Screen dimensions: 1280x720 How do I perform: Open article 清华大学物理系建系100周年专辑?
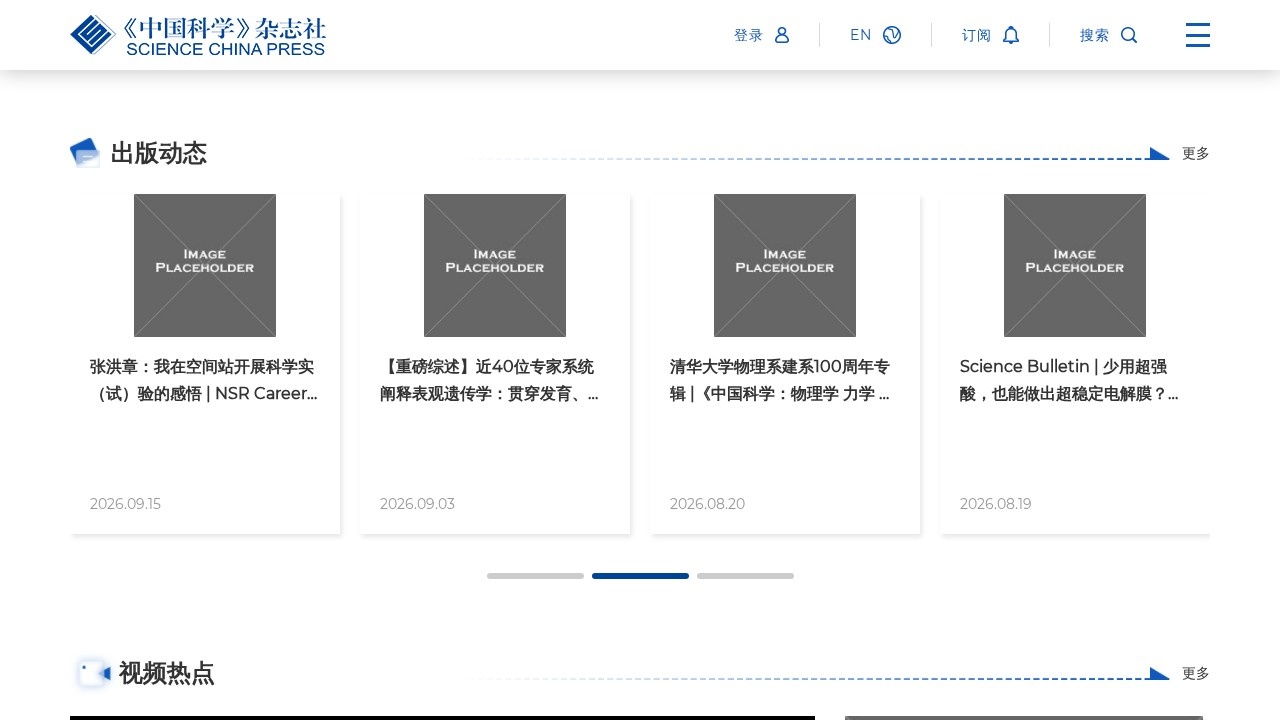click(x=780, y=380)
